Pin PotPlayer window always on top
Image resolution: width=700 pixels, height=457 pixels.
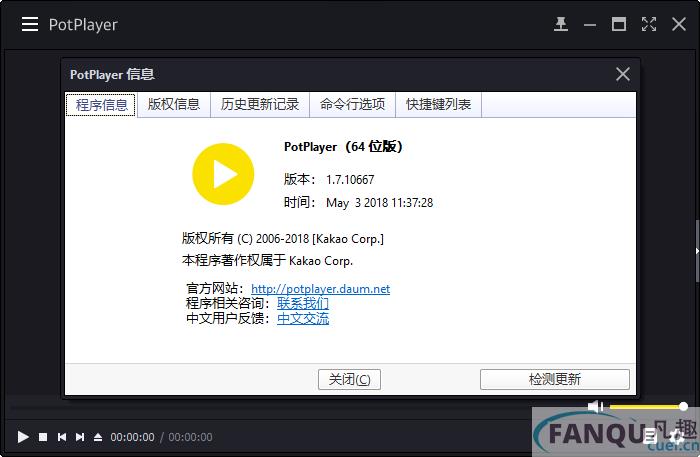click(561, 24)
